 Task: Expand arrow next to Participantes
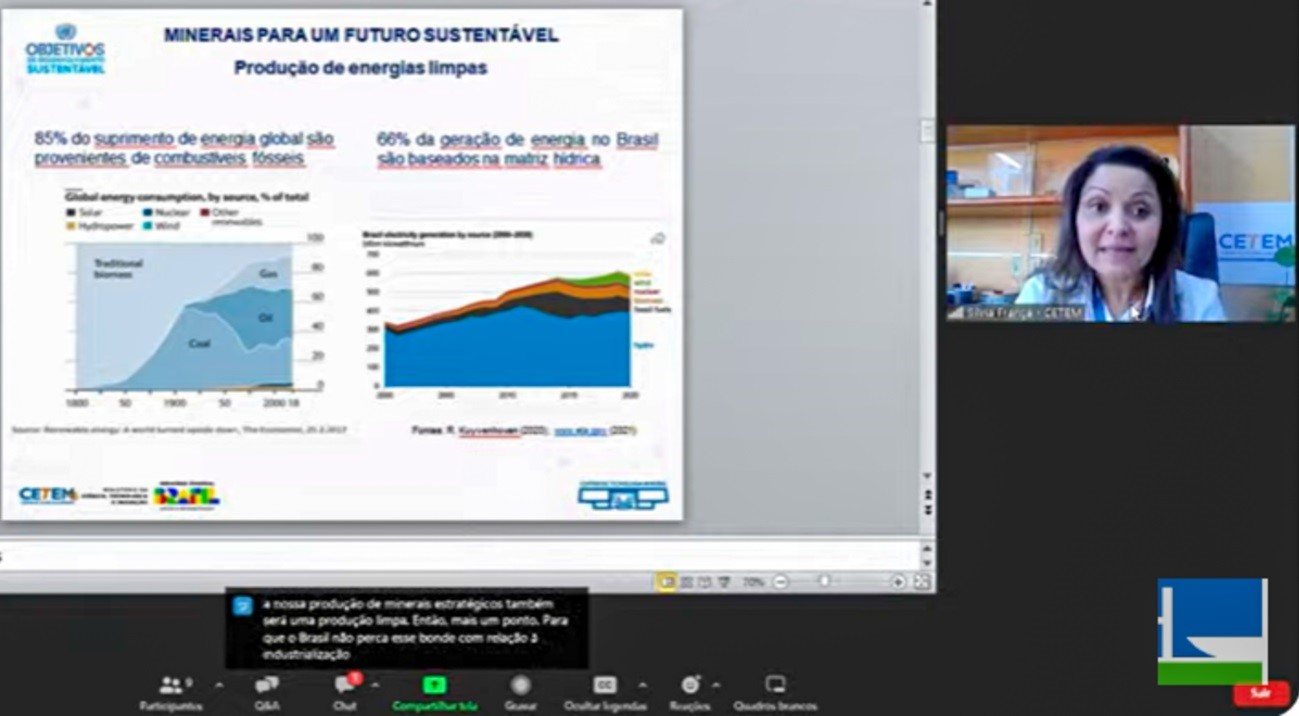point(218,685)
